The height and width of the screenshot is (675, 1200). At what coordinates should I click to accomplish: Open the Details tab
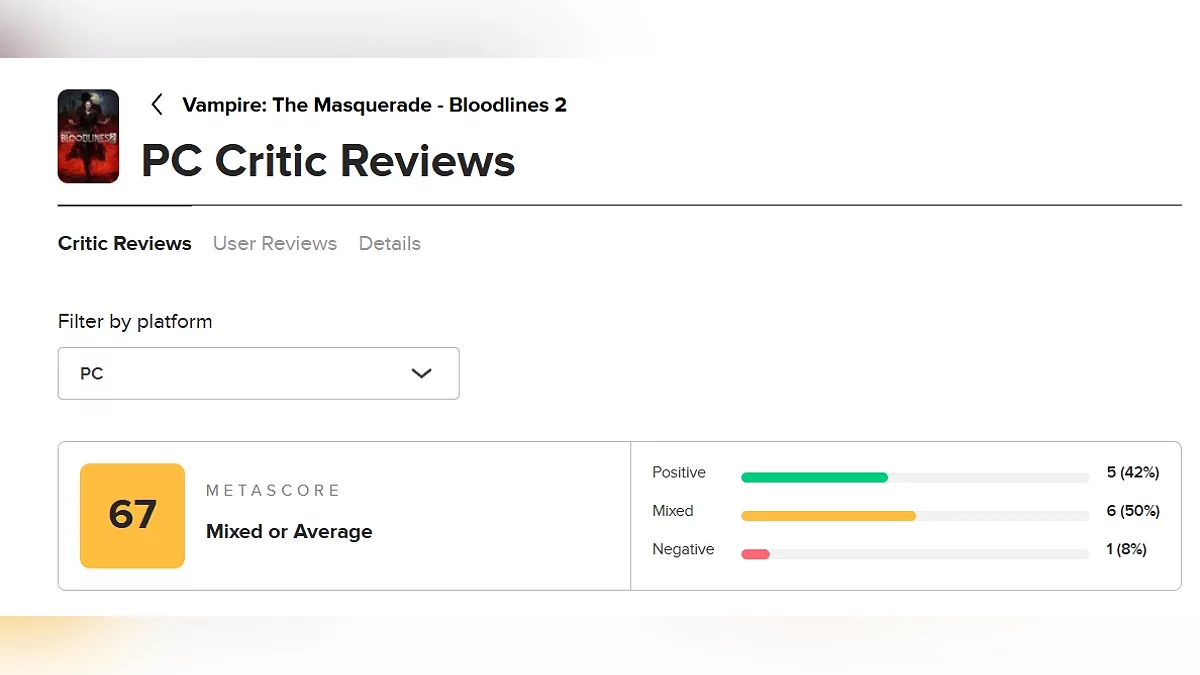point(389,243)
